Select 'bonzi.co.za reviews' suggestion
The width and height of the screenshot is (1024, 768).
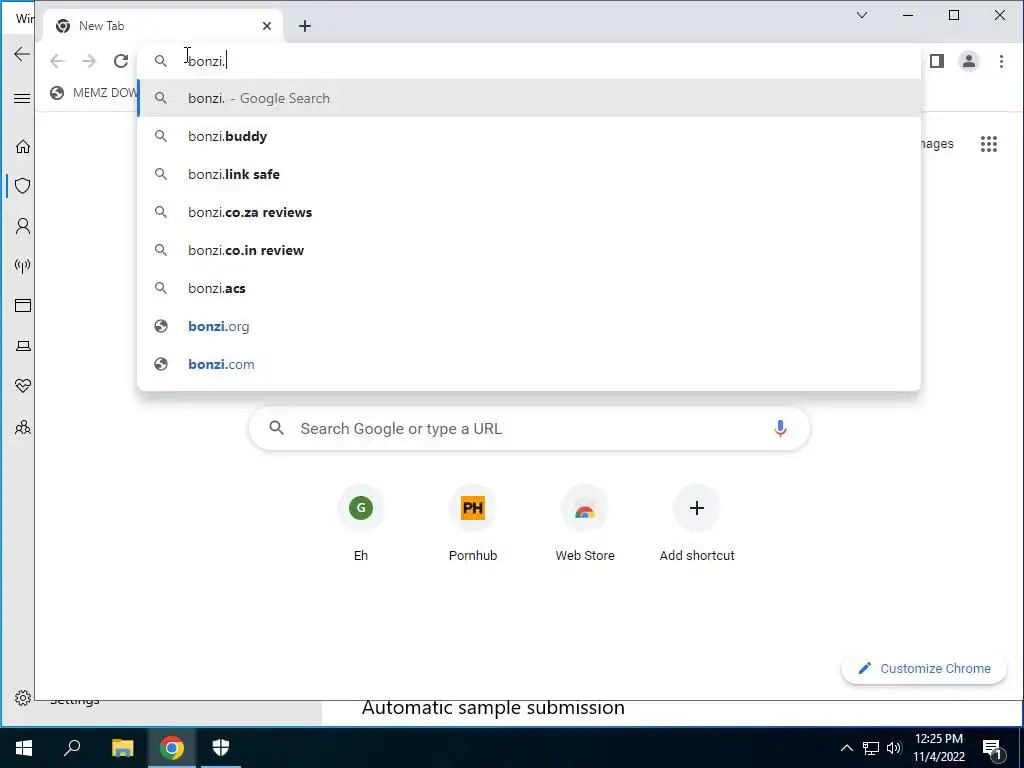529,212
